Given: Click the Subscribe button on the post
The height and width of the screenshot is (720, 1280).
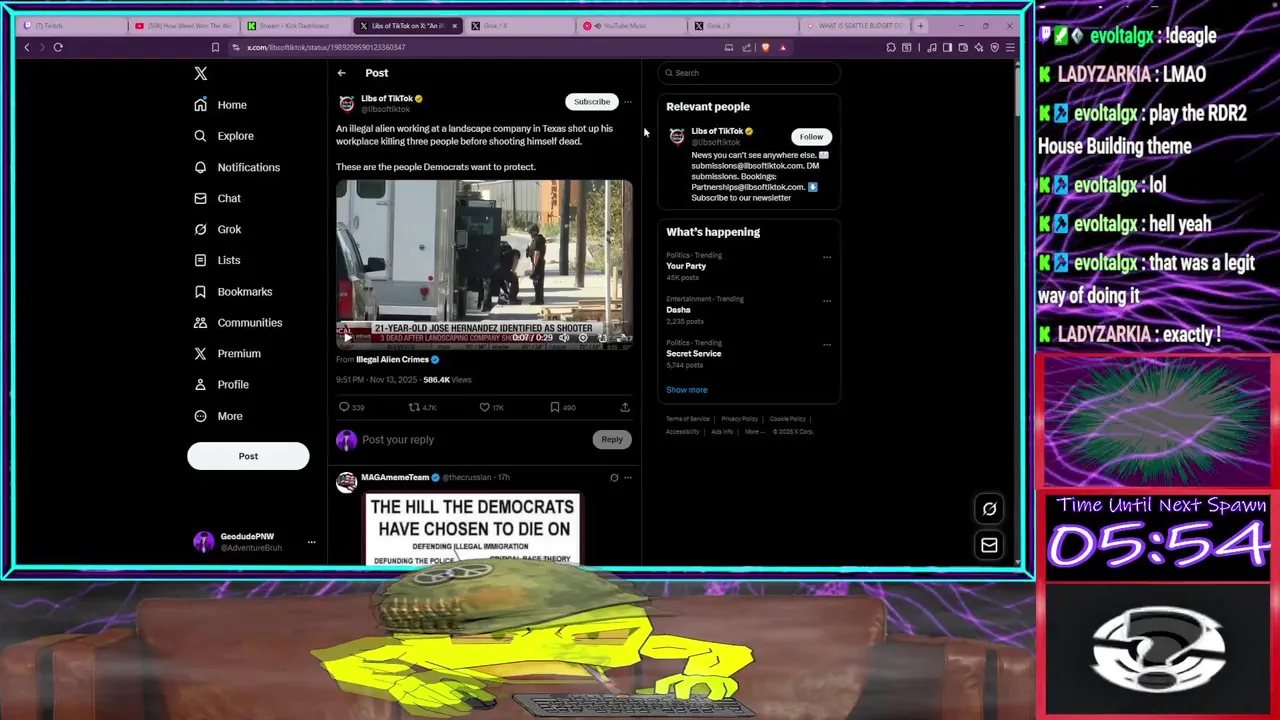Looking at the screenshot, I should pyautogui.click(x=591, y=101).
